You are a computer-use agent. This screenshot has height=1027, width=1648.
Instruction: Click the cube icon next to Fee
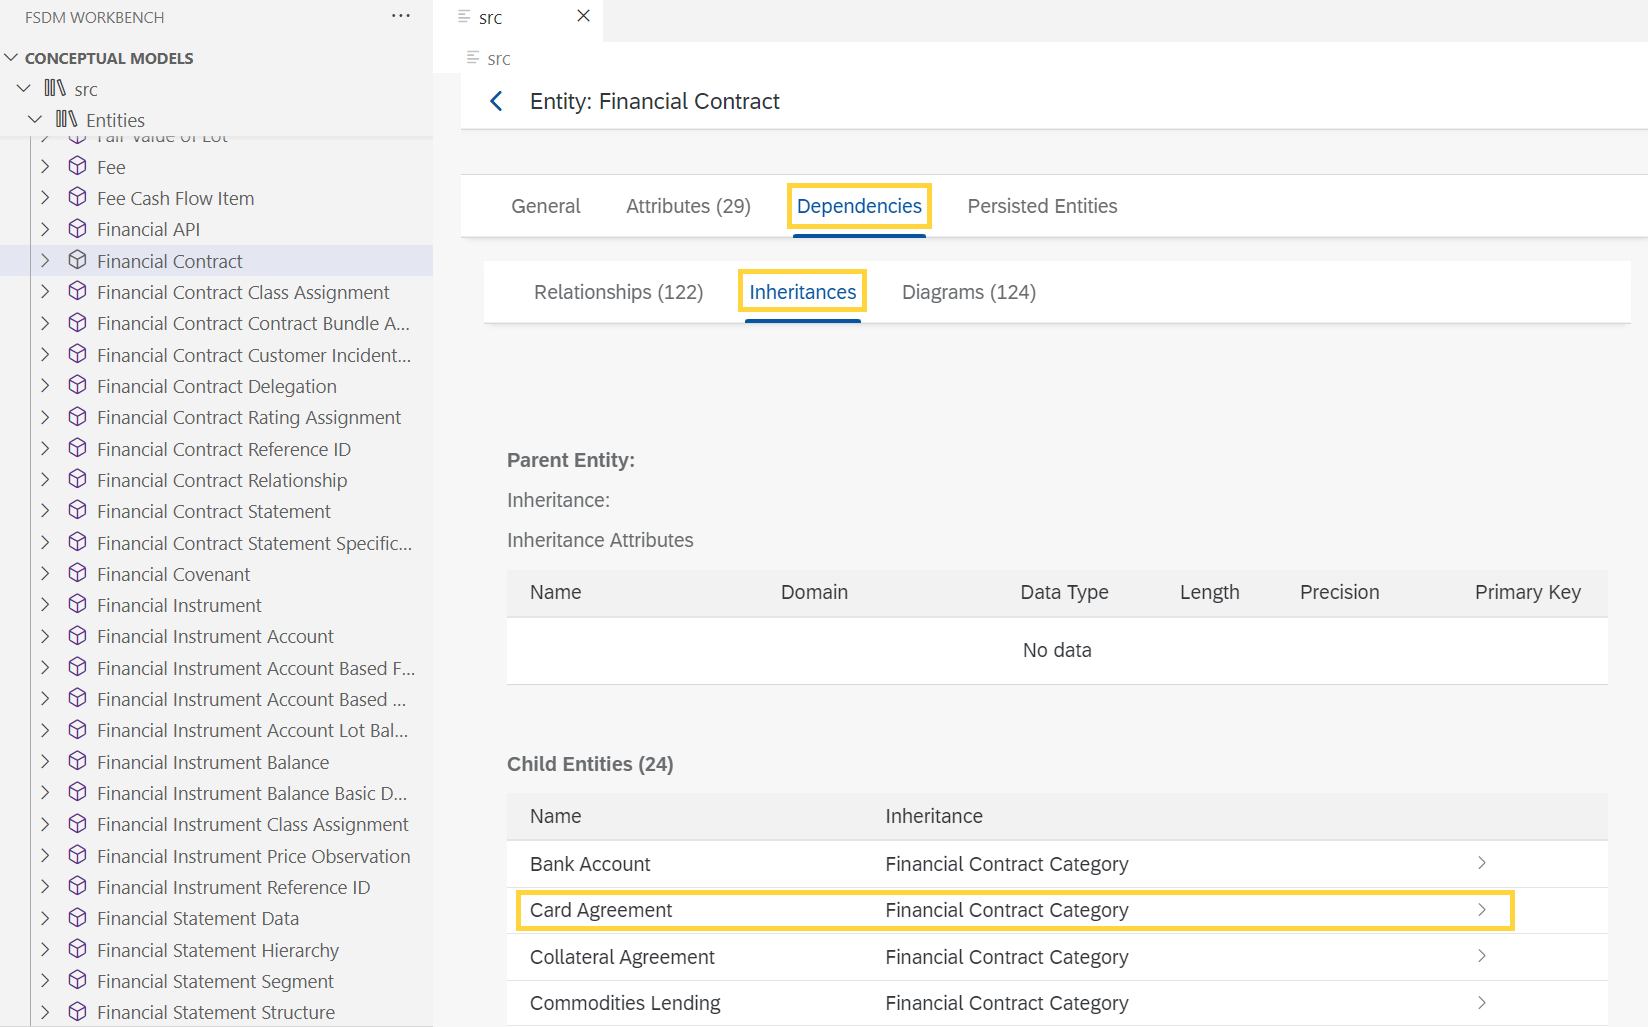tap(77, 166)
